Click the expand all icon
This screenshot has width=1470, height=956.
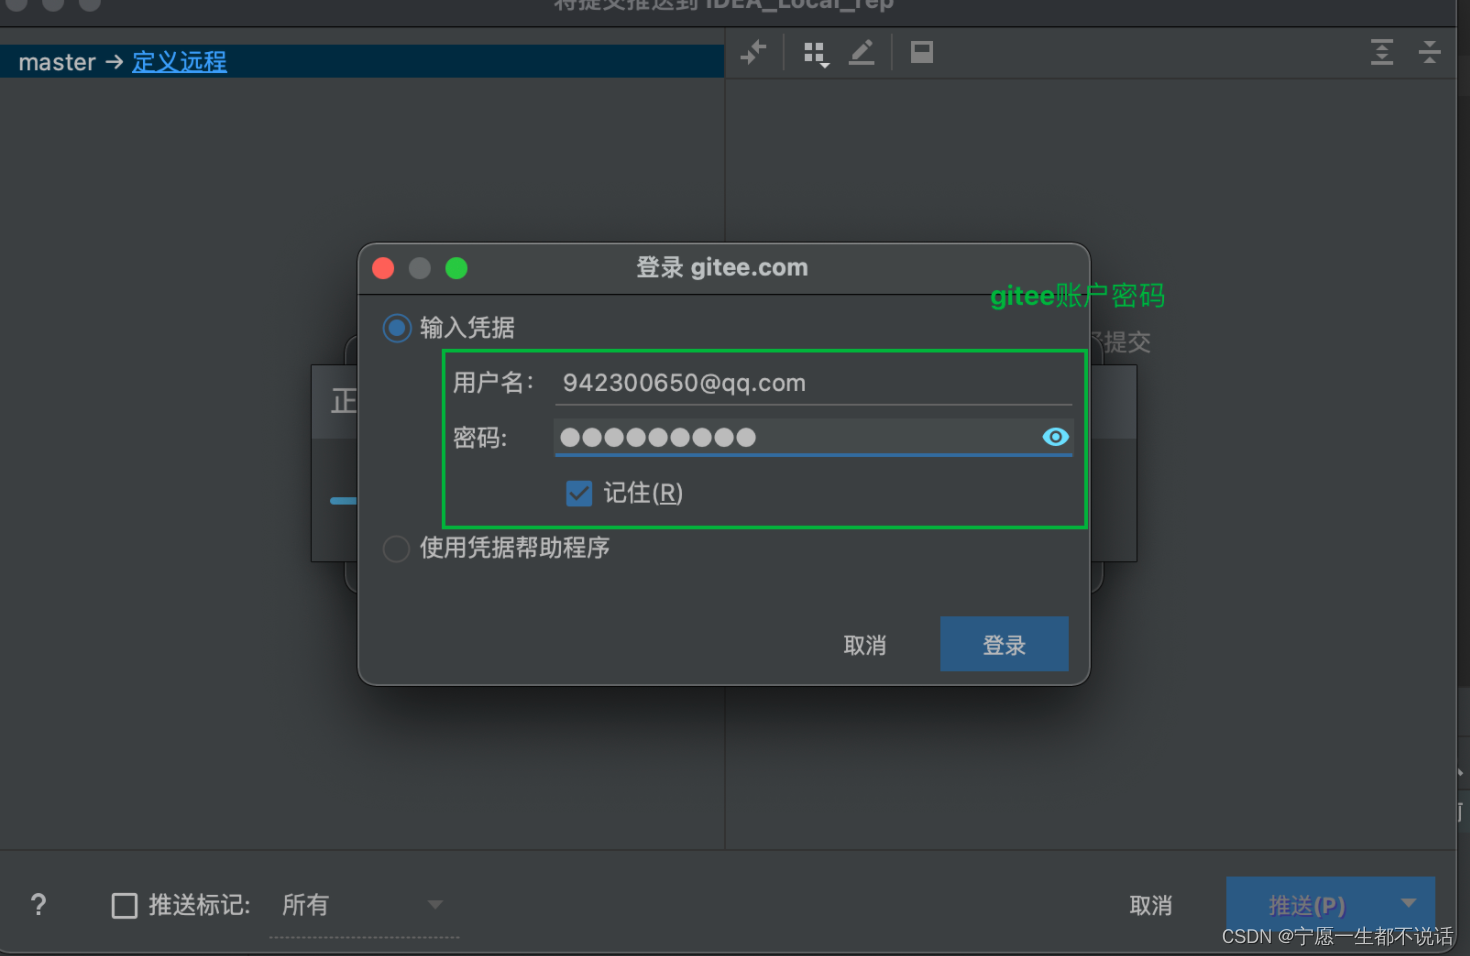(1382, 52)
